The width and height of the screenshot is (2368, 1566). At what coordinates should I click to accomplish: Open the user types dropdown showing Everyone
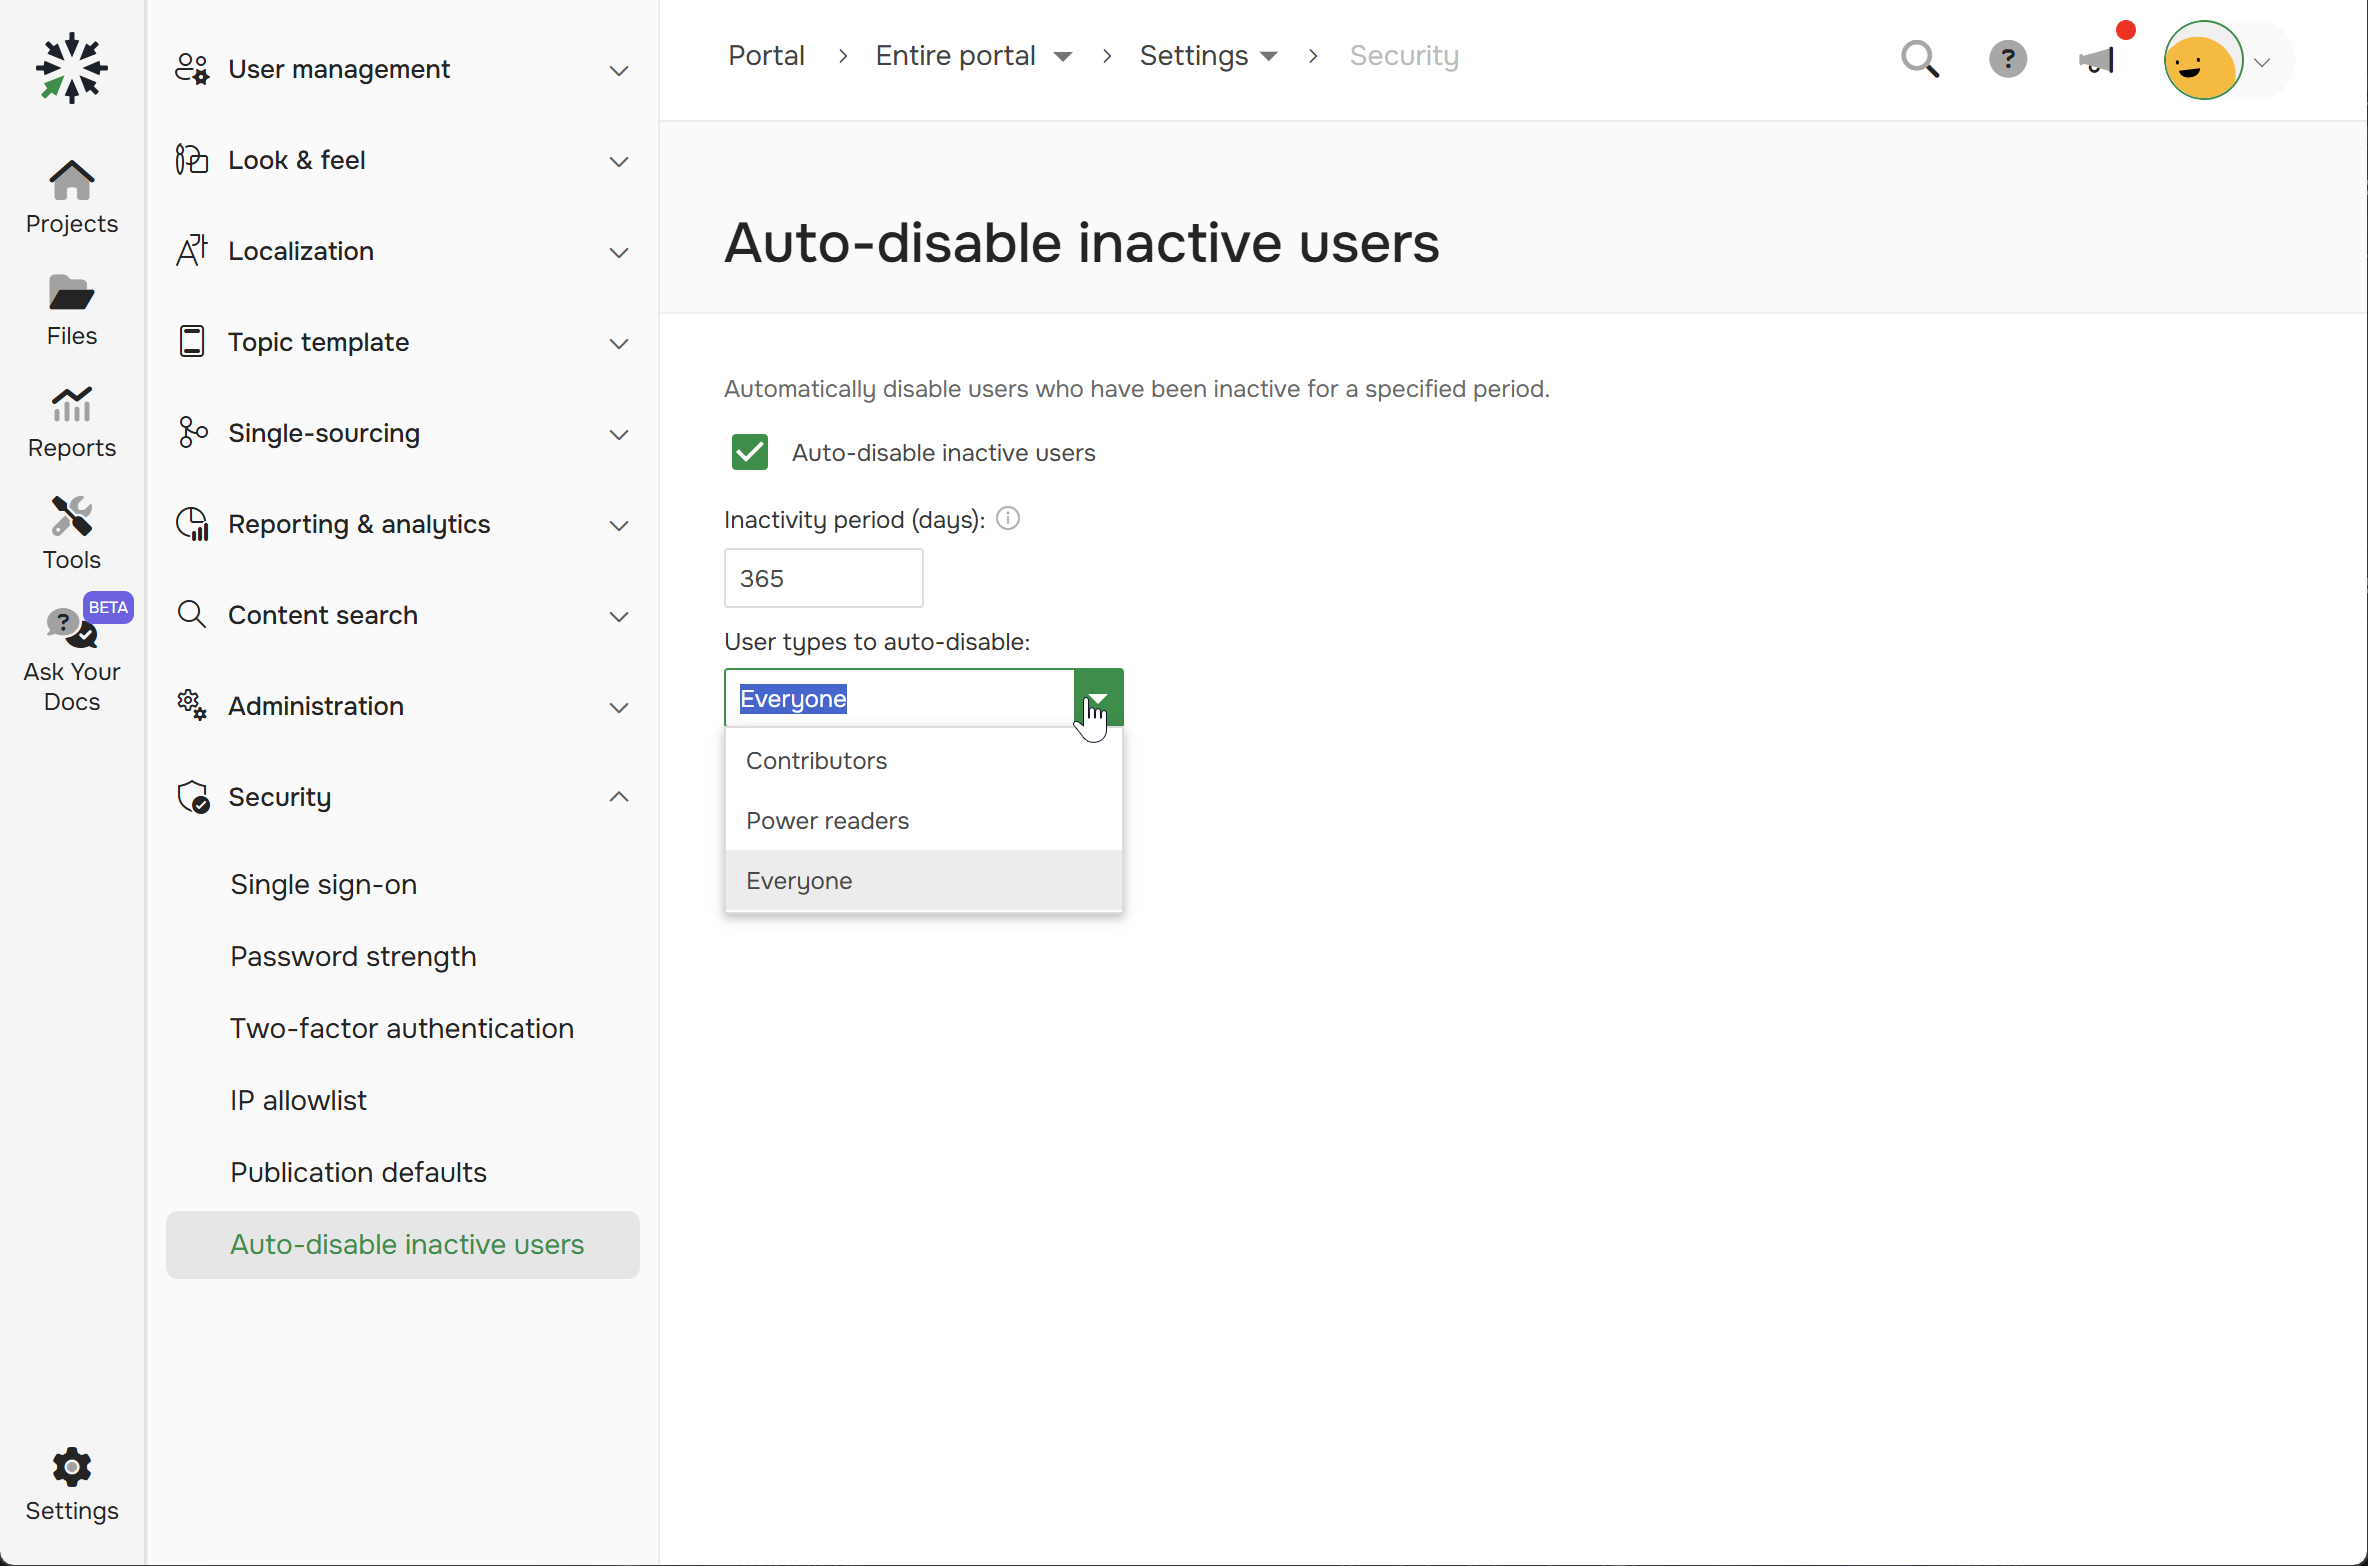(x=1097, y=697)
